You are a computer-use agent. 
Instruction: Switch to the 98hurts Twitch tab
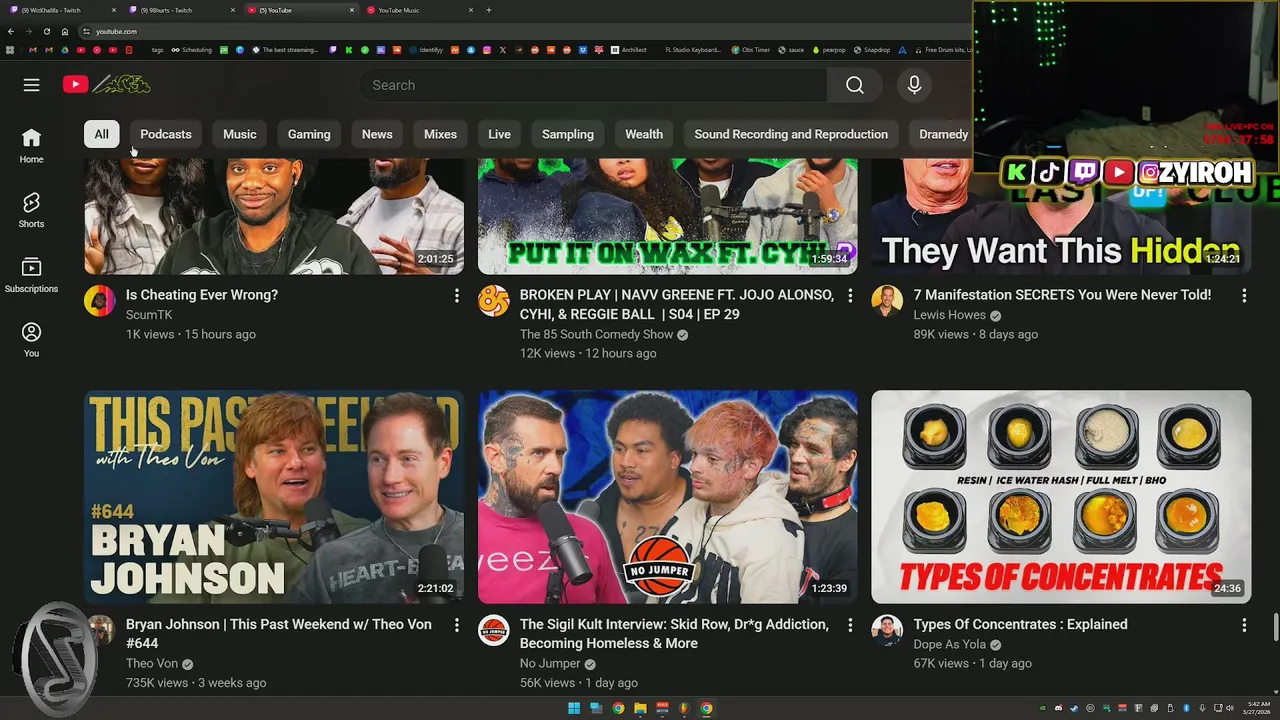click(180, 10)
